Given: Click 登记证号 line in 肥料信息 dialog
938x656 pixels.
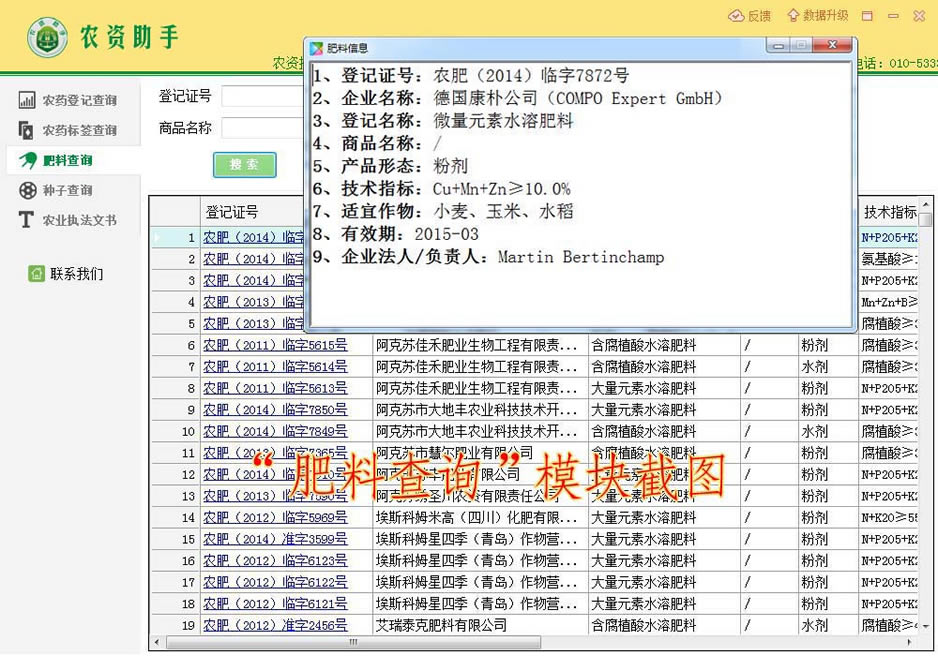Looking at the screenshot, I should coord(471,75).
